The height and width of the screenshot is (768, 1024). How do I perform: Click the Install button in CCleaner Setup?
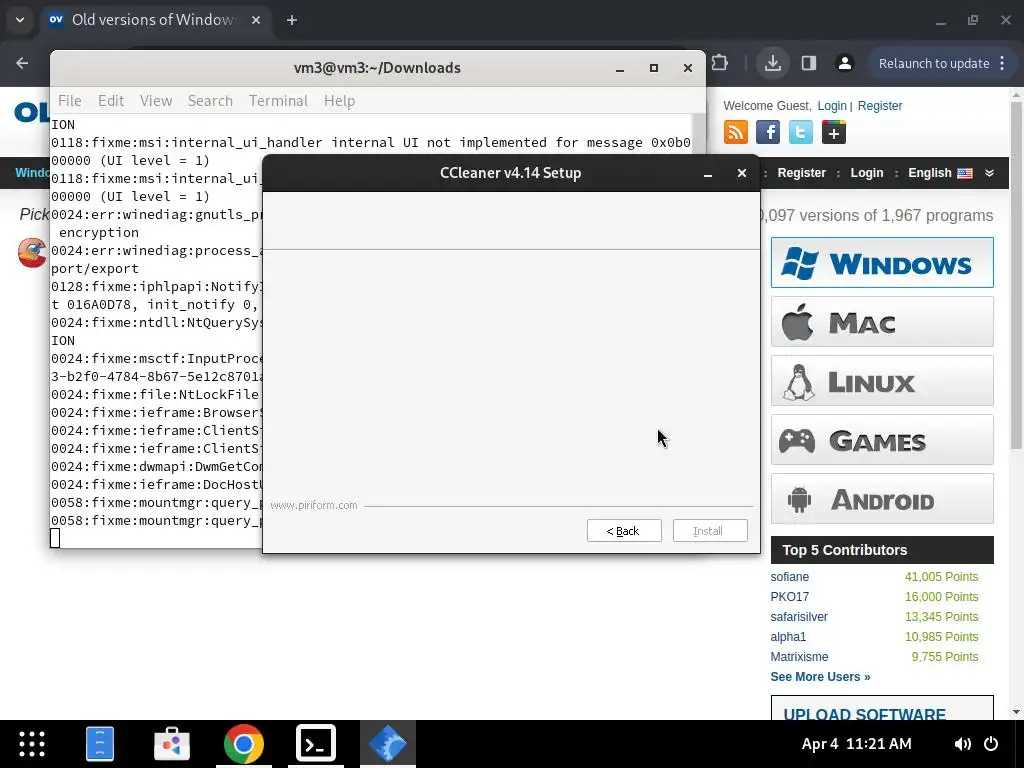pyautogui.click(x=710, y=531)
